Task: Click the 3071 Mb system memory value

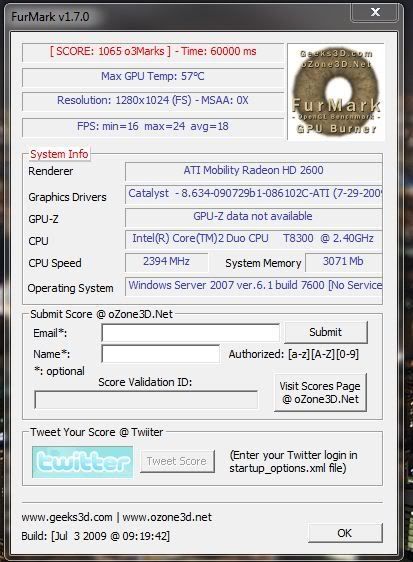Action: coord(343,262)
